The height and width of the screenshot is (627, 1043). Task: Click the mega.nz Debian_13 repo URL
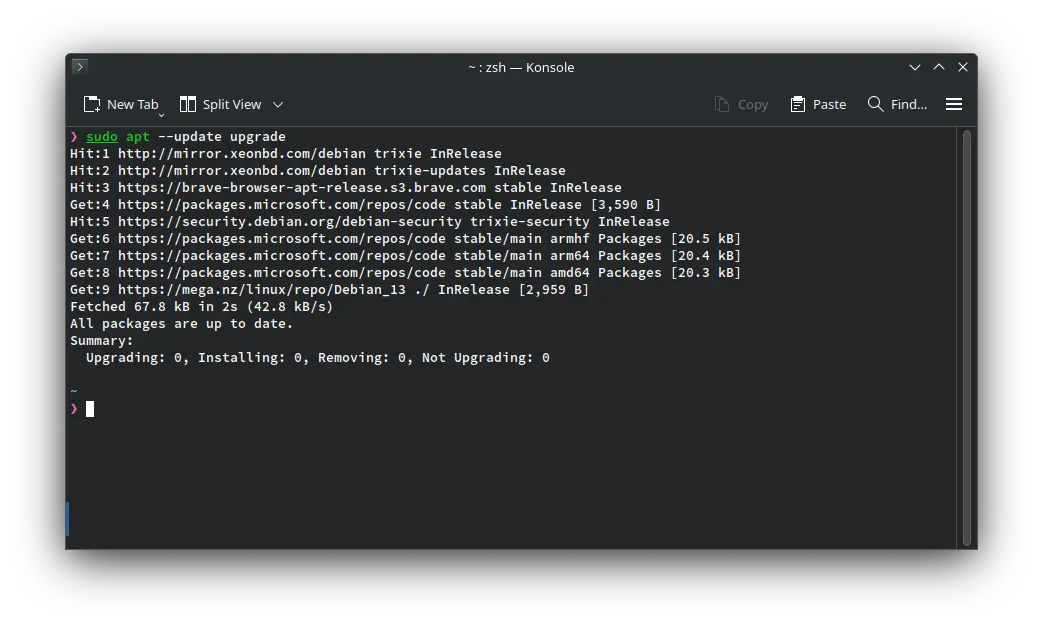[x=262, y=290]
